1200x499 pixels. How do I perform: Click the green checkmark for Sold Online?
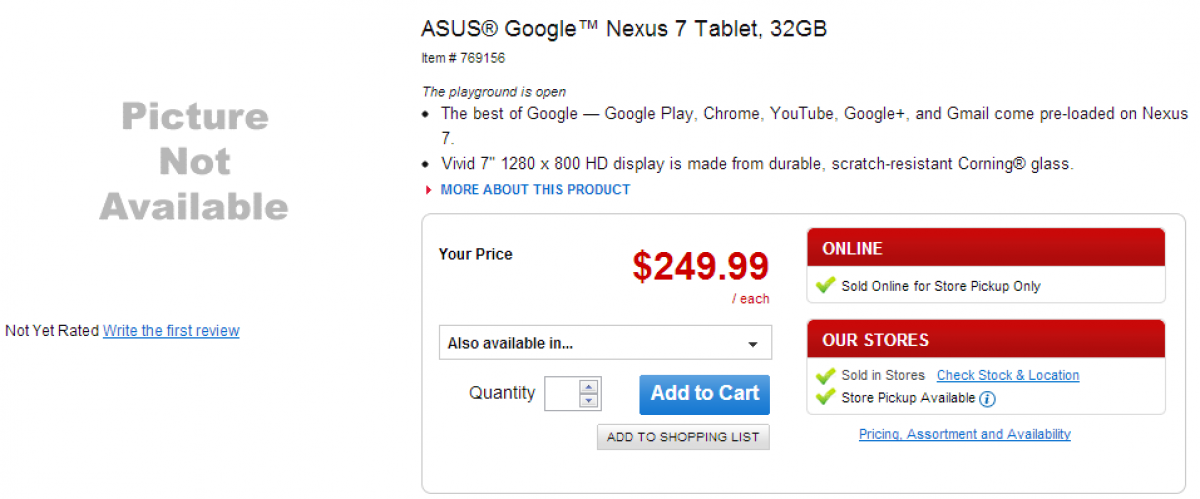click(x=825, y=286)
